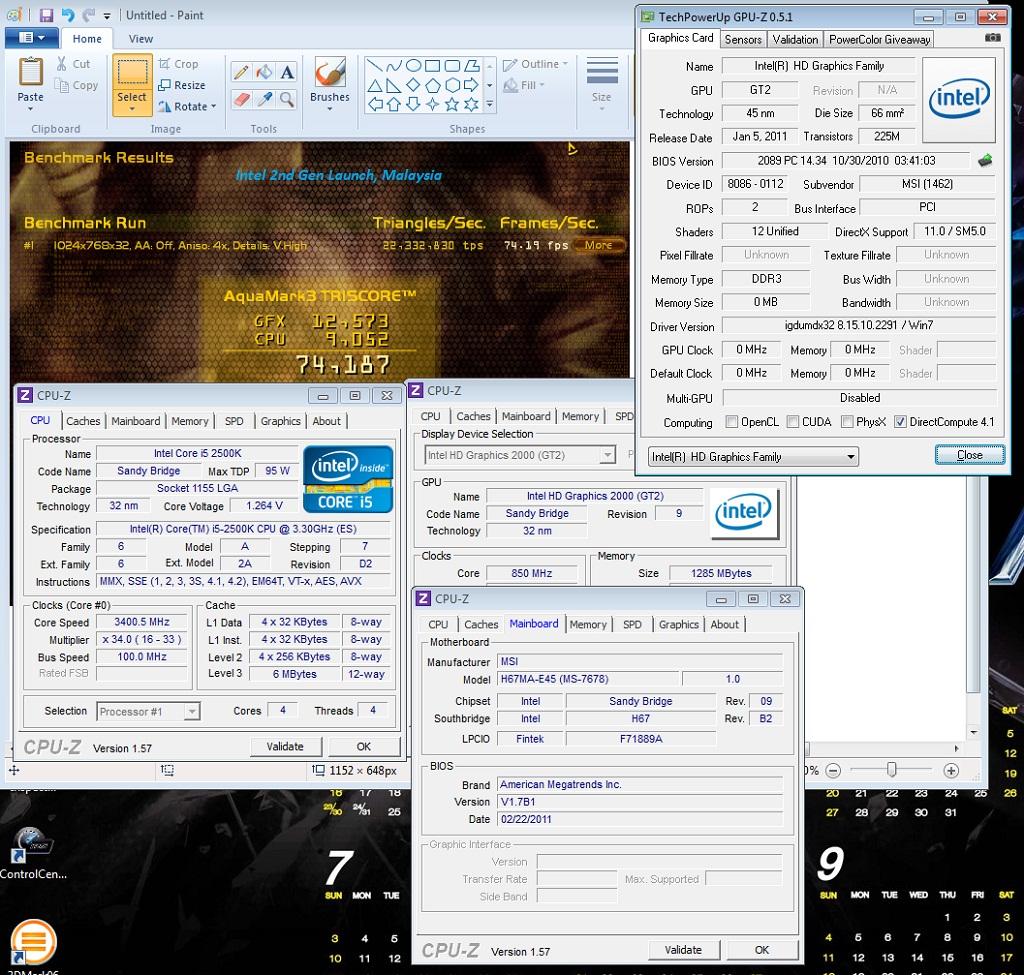Click Resize in Paint's Image group
This screenshot has width=1024, height=975.
pos(182,85)
